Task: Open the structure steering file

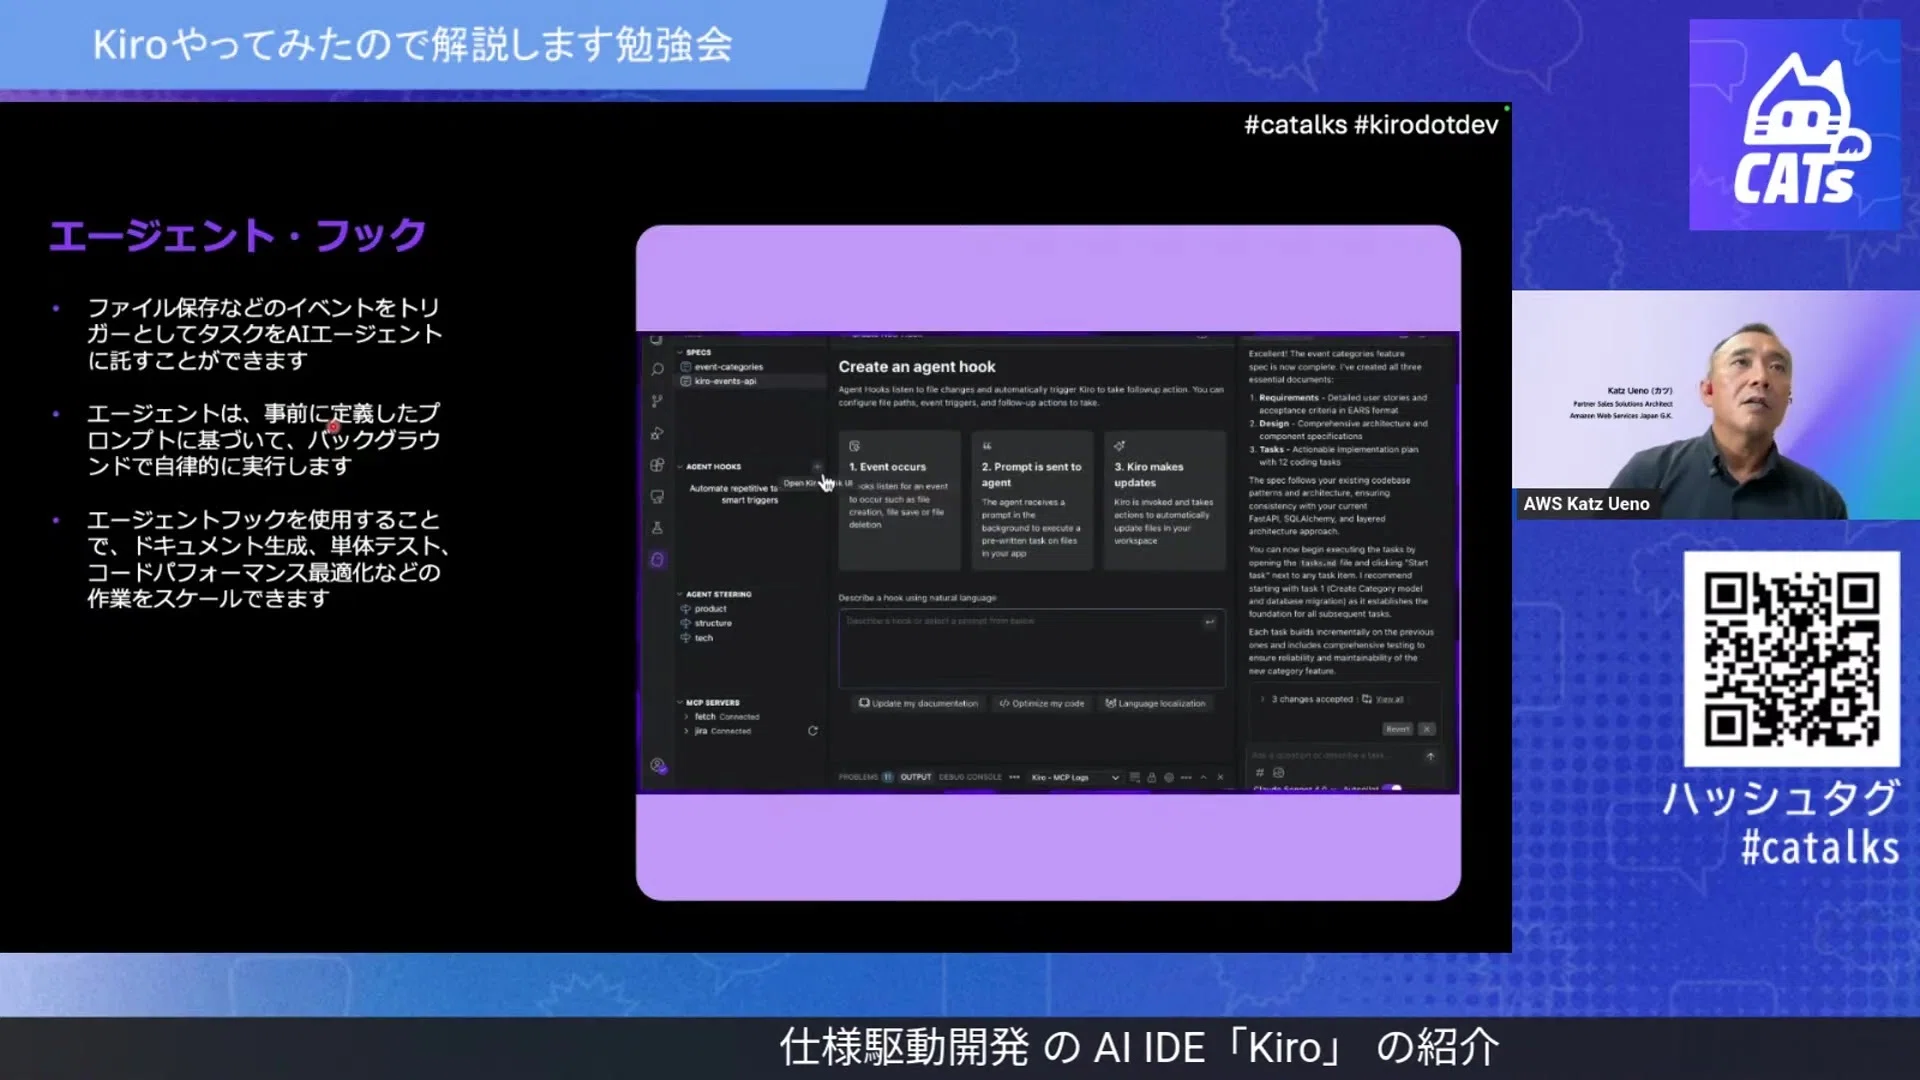Action: click(713, 623)
